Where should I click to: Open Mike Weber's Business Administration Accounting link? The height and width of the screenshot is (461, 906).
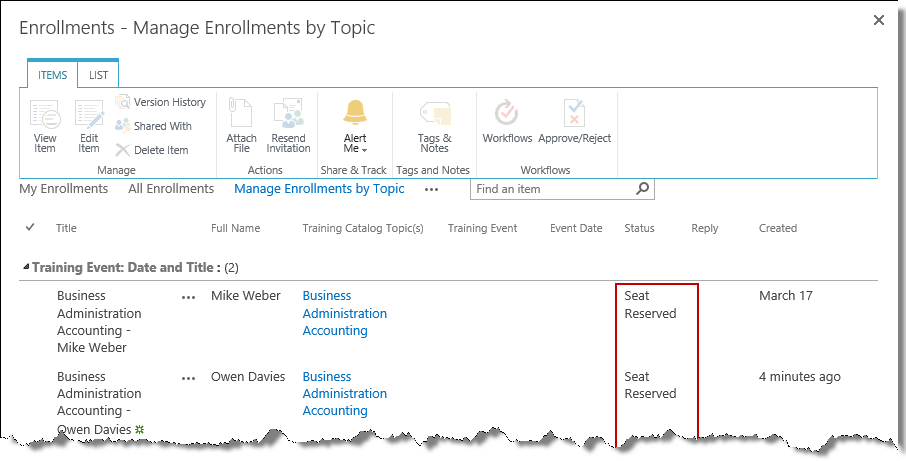(344, 313)
